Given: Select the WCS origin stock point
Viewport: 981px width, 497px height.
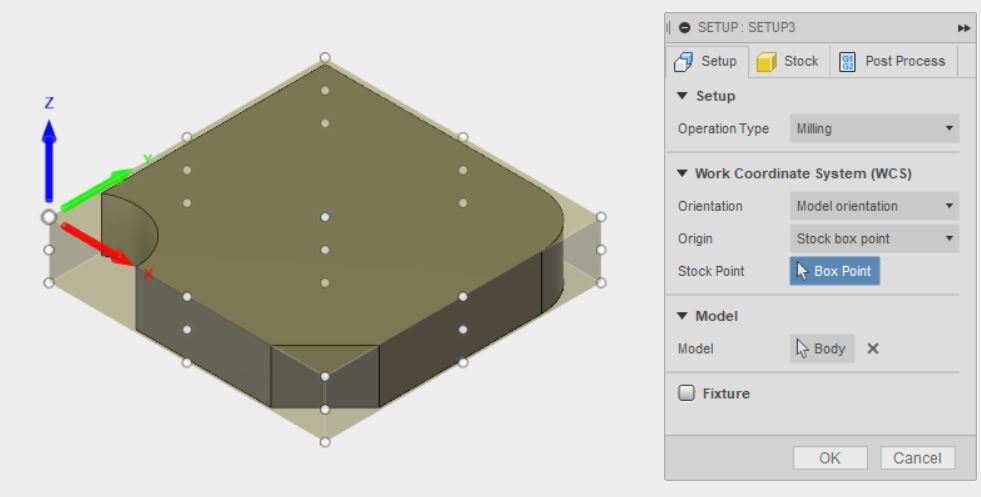Looking at the screenshot, I should tap(49, 217).
